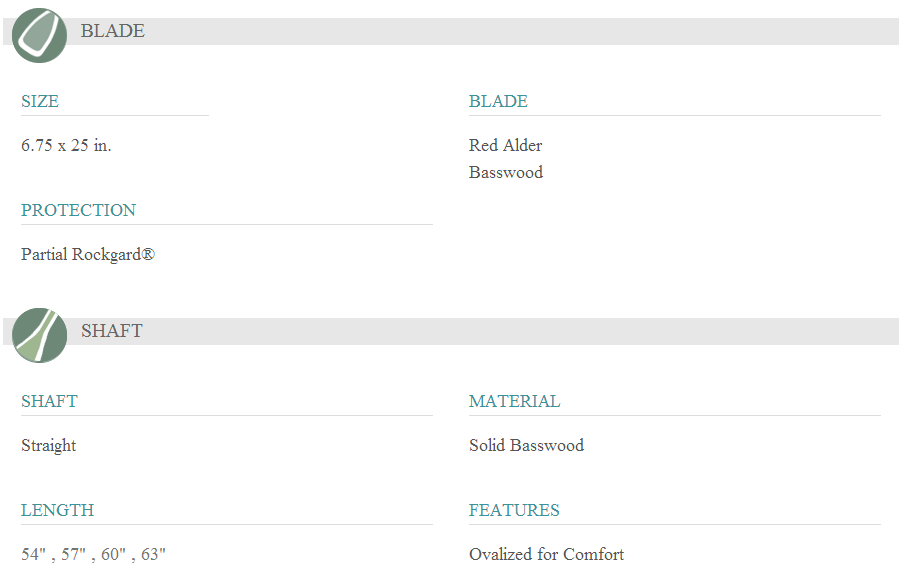Click the LENGTH heading

tap(57, 510)
